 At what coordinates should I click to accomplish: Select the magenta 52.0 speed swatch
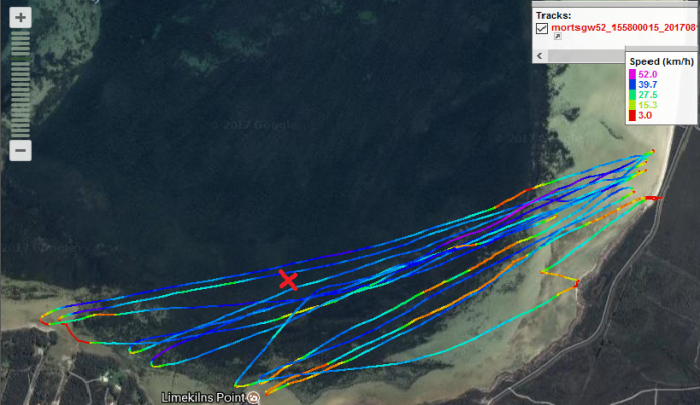[633, 75]
